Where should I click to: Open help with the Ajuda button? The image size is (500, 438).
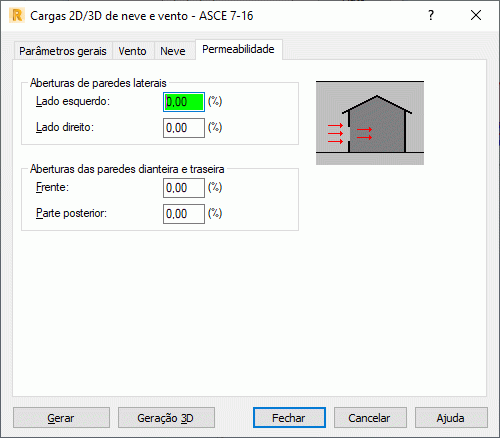tap(451, 418)
